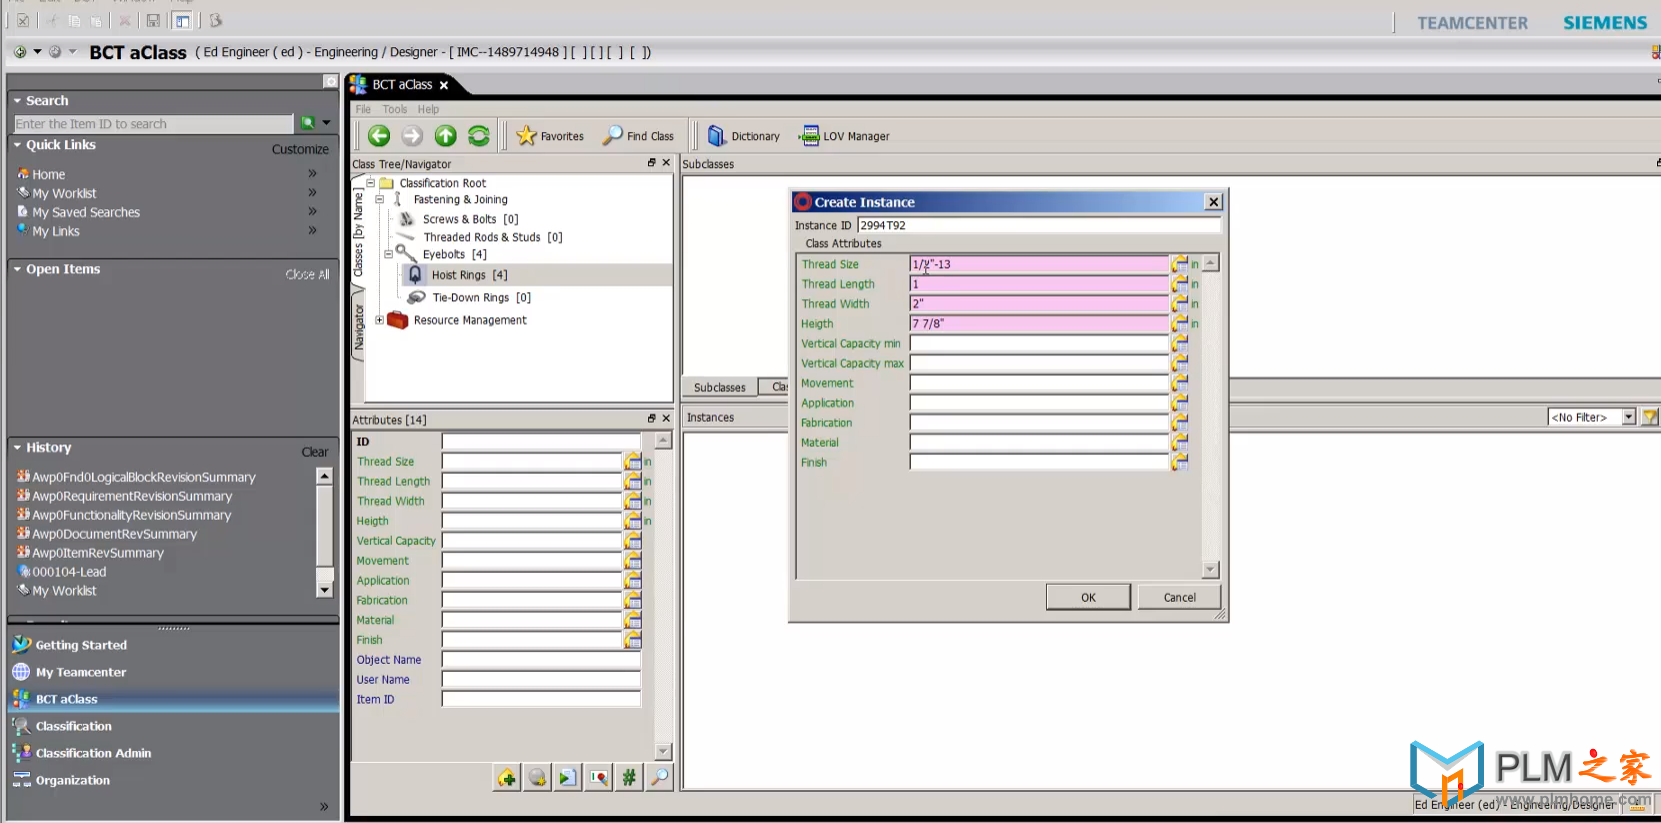Click the green up arrow button
This screenshot has height=823, width=1661.
tap(446, 136)
